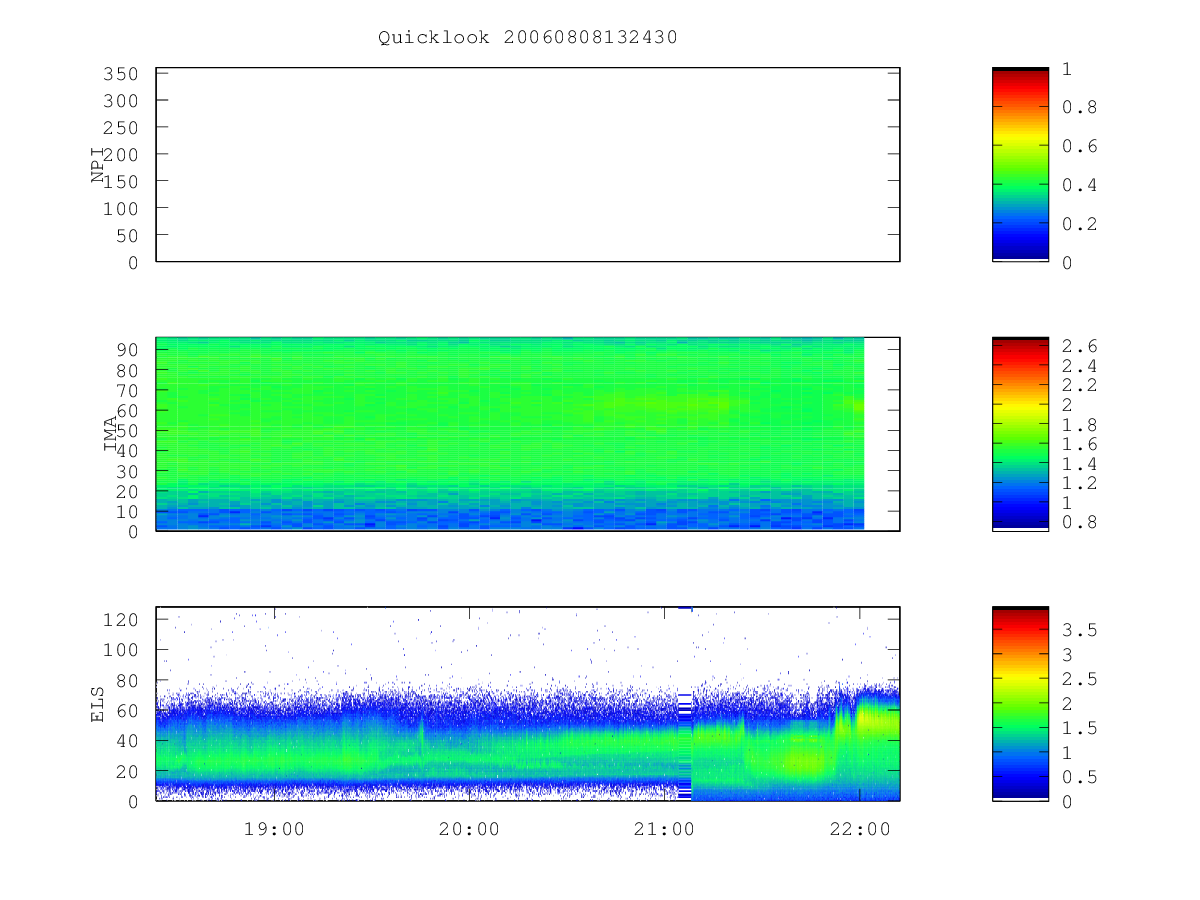1200x900 pixels.
Task: Click the Quicklook 20060808132430 plot title
Action: click(x=528, y=37)
